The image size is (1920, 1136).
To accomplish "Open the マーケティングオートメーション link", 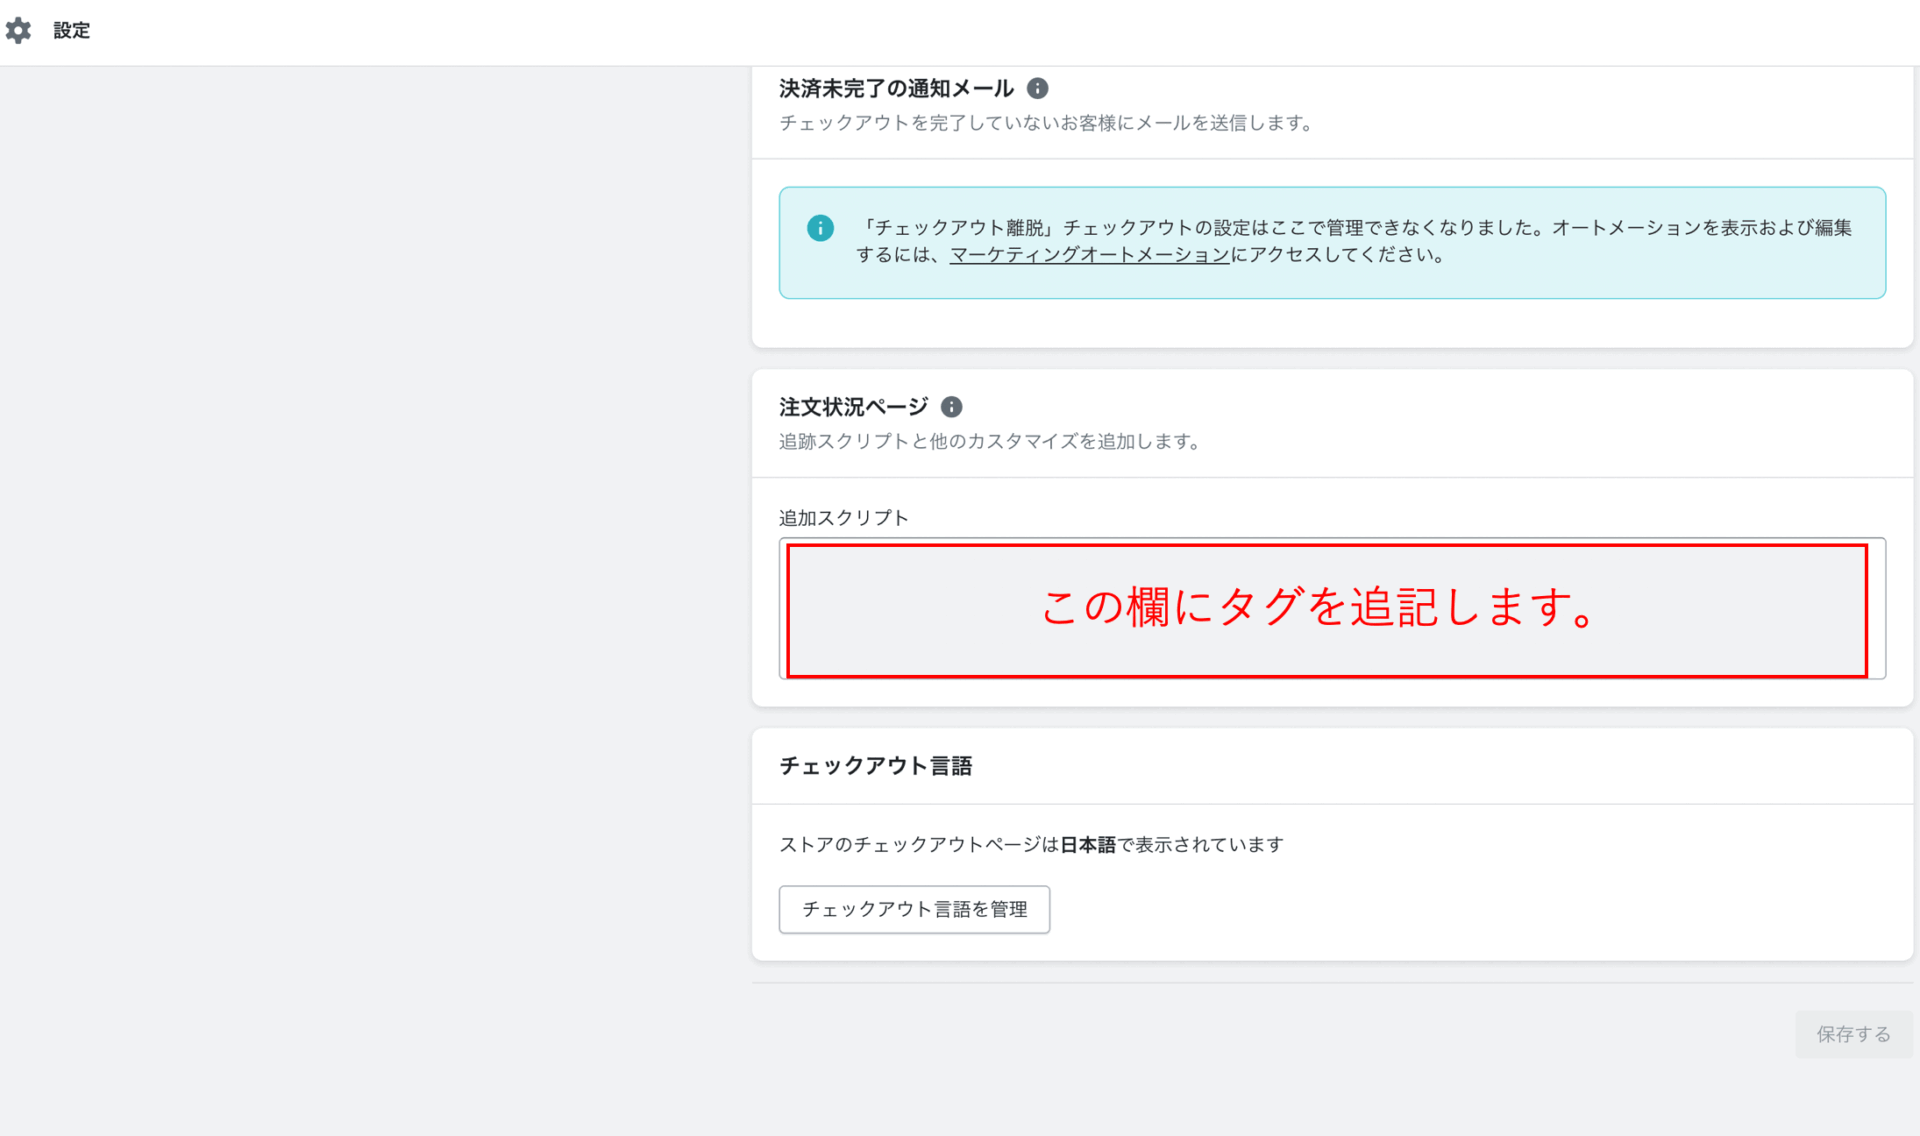I will coord(1090,255).
